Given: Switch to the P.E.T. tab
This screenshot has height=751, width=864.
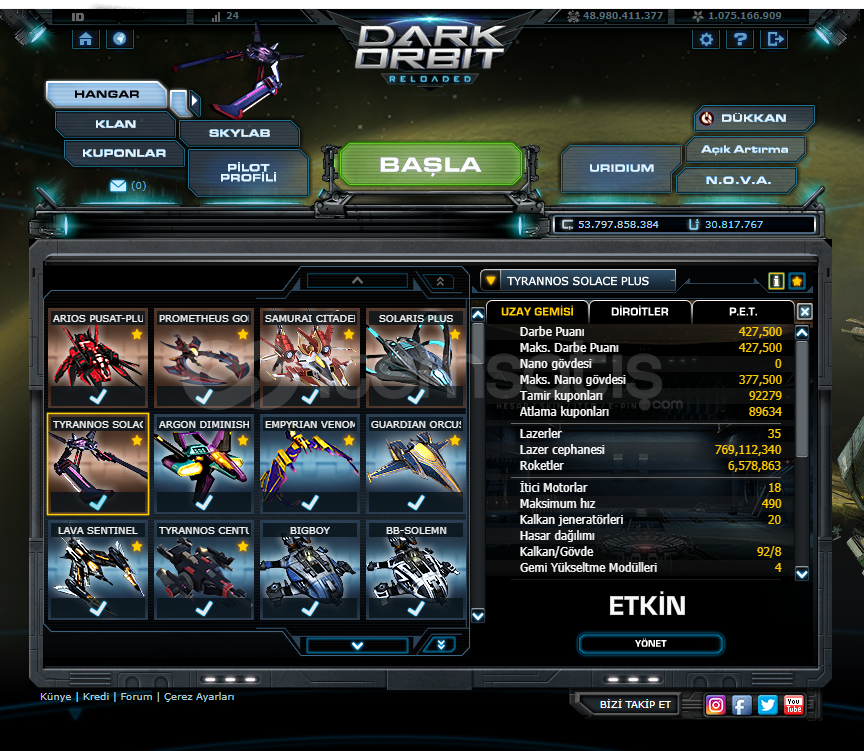Looking at the screenshot, I should (x=743, y=312).
